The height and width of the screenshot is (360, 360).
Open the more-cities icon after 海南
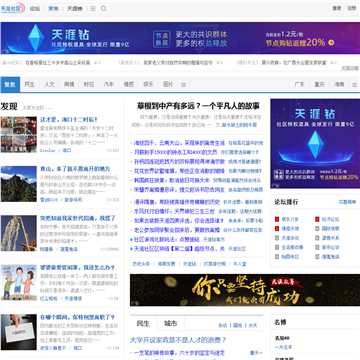354,85
